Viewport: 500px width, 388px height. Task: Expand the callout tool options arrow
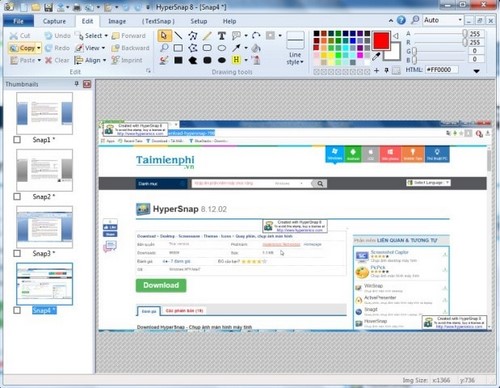[246, 35]
